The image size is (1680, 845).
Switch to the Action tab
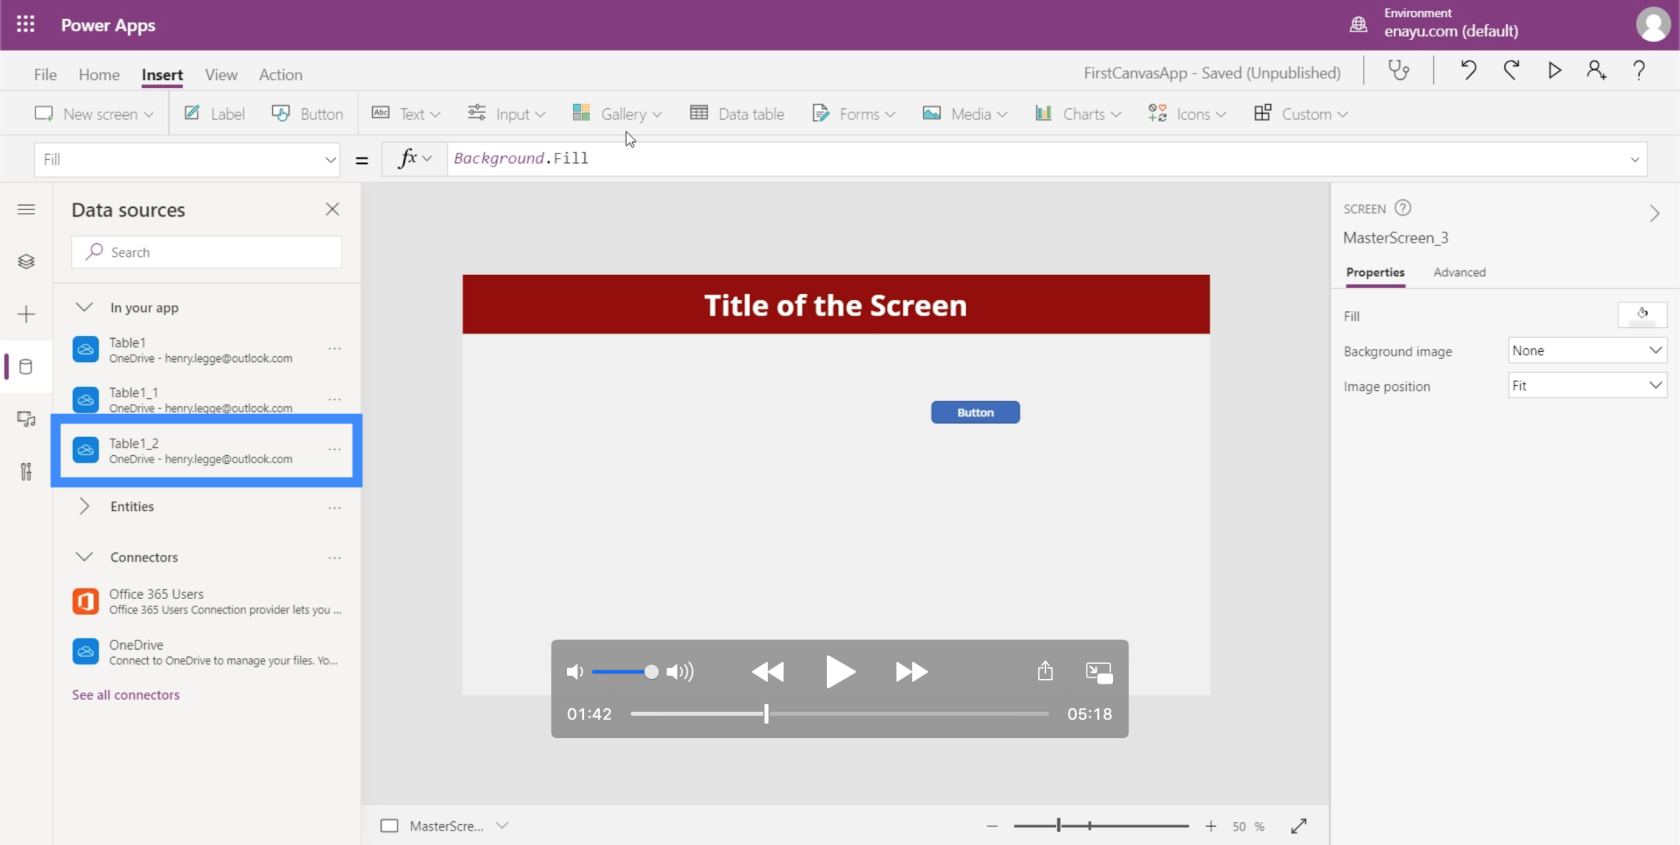tap(280, 75)
